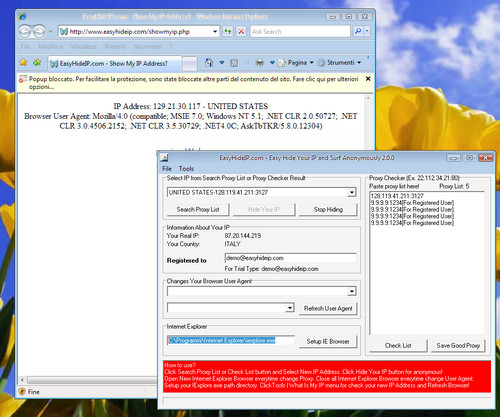500x417 pixels.
Task: Select the EasyHideIP.com Show My IP tab
Action: click(115, 63)
